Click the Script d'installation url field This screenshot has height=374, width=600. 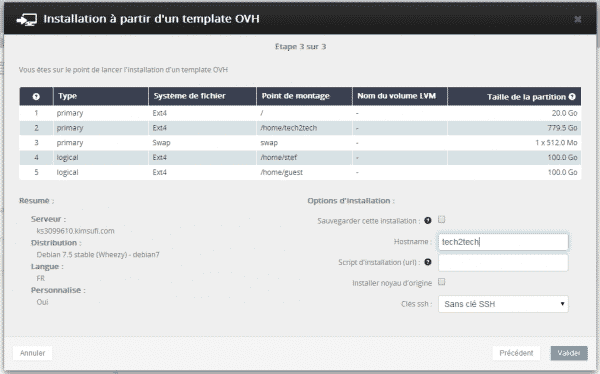[503, 263]
